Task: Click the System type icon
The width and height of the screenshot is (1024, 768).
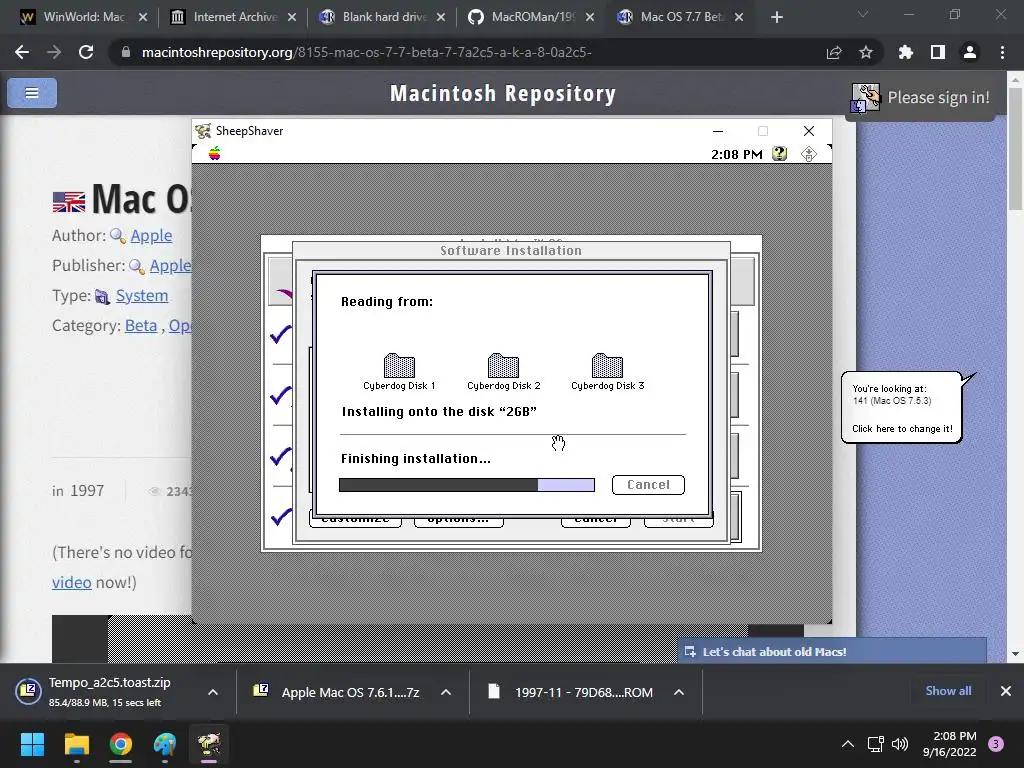Action: 103,296
